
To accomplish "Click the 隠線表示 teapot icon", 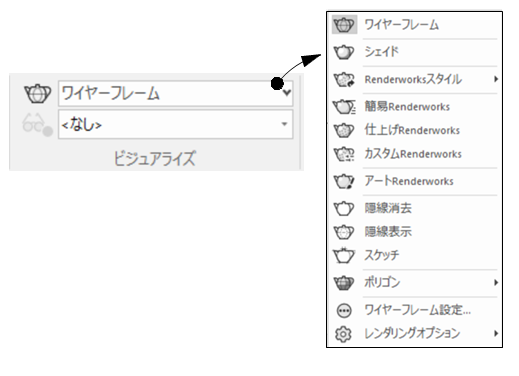I will pos(344,232).
